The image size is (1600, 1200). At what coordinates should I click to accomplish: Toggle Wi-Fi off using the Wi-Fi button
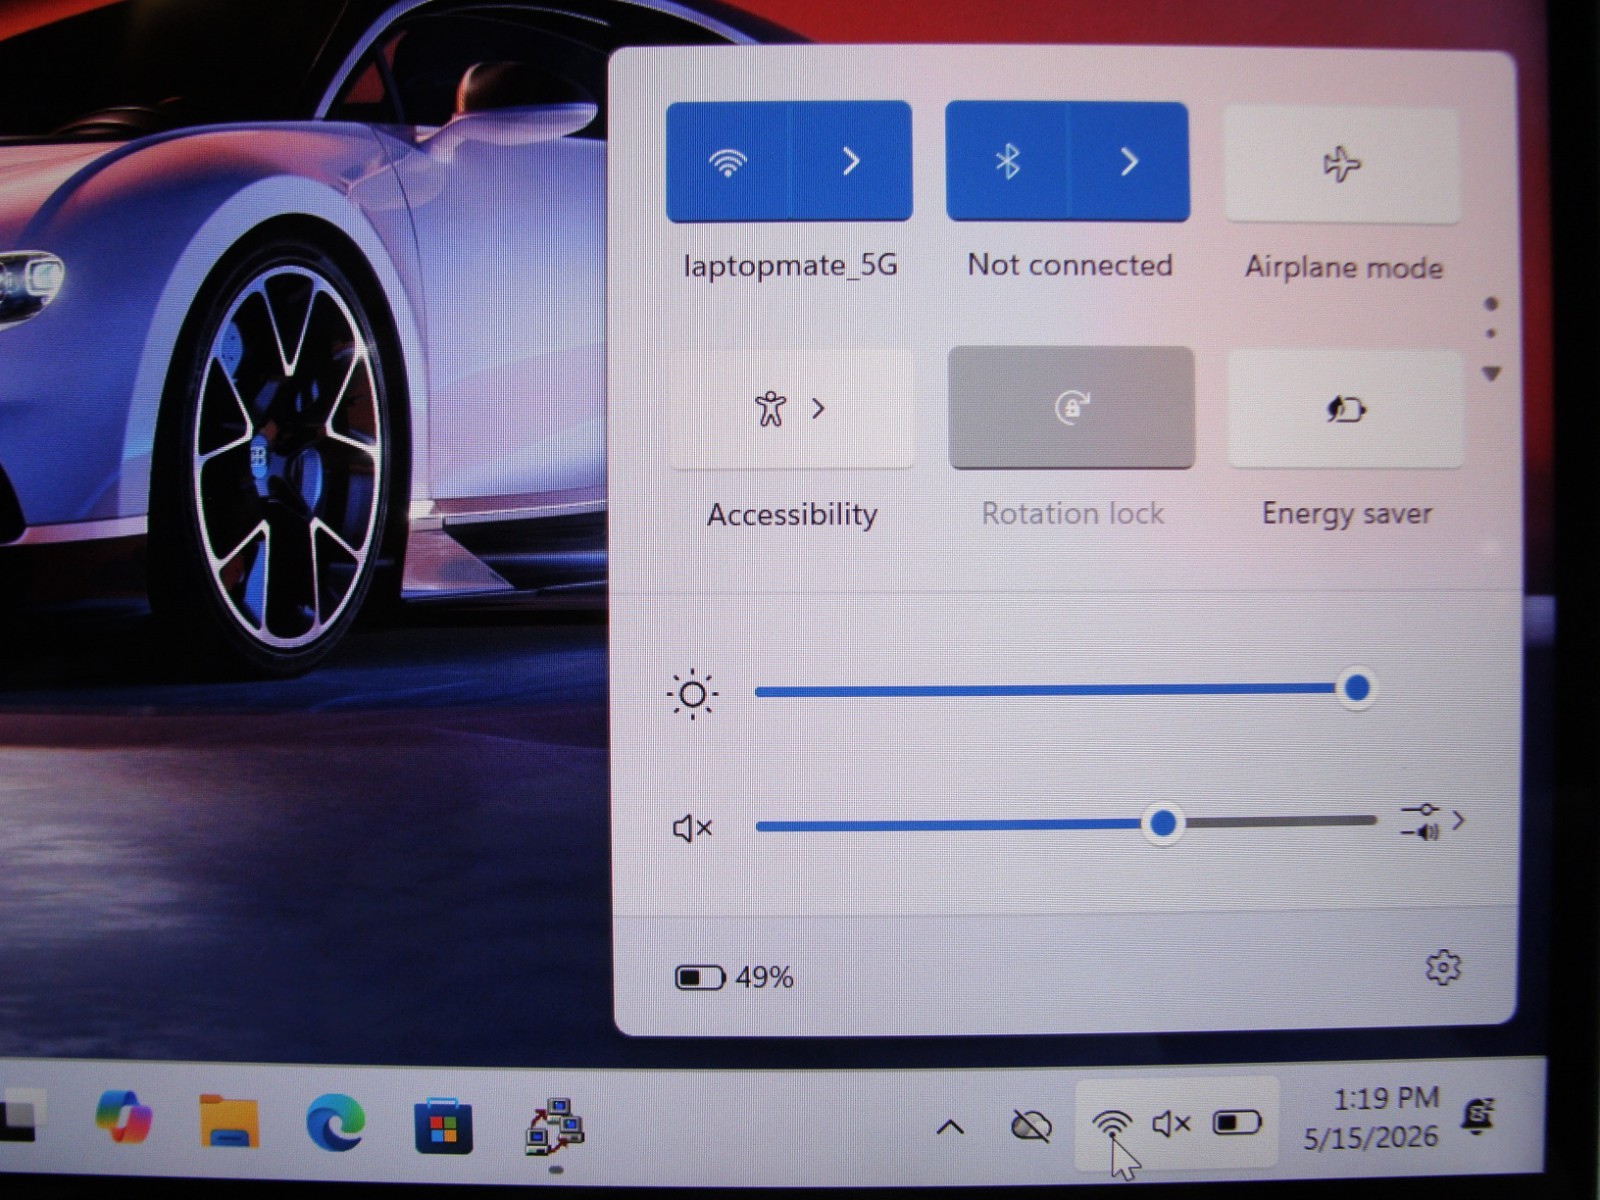pos(728,161)
